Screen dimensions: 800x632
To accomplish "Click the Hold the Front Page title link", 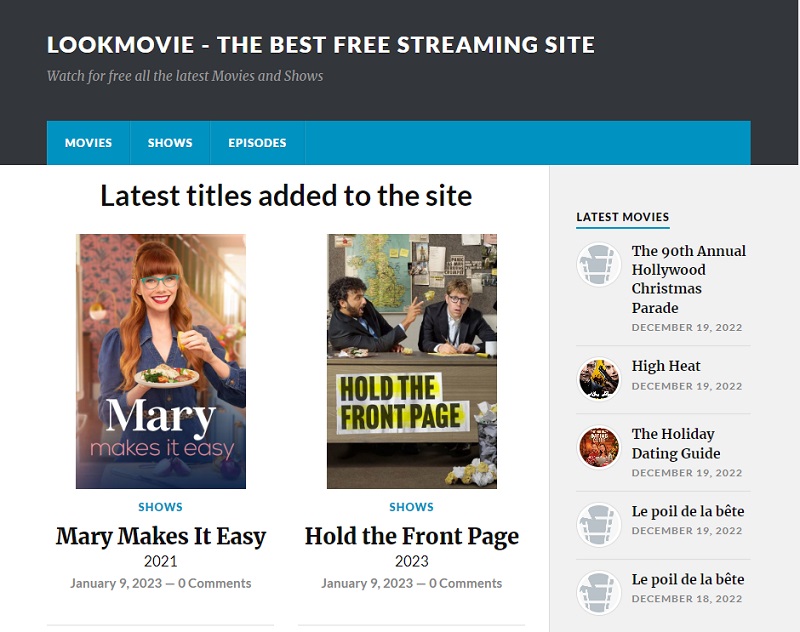I will tap(411, 536).
